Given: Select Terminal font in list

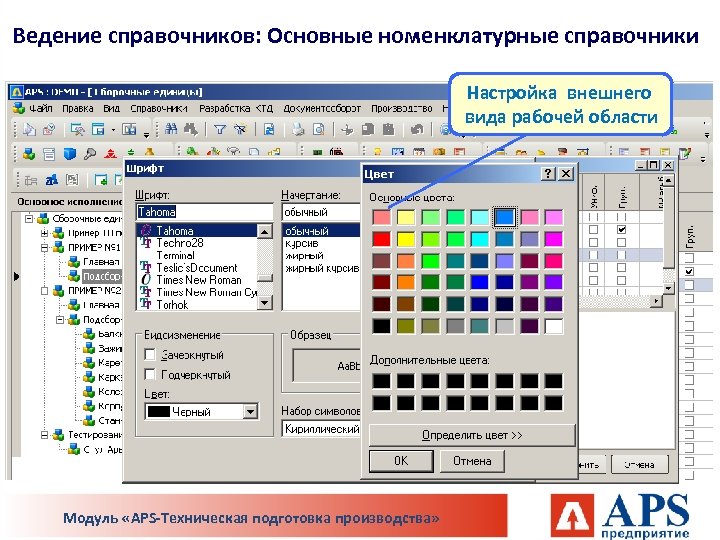Looking at the screenshot, I should tap(175, 255).
